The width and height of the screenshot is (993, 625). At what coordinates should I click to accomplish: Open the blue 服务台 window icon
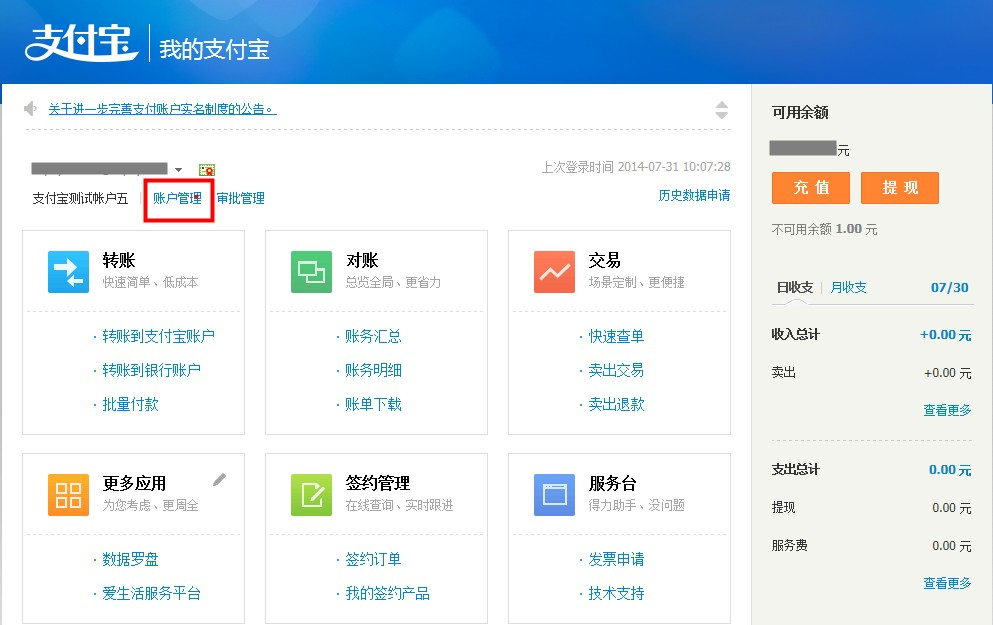(x=554, y=495)
